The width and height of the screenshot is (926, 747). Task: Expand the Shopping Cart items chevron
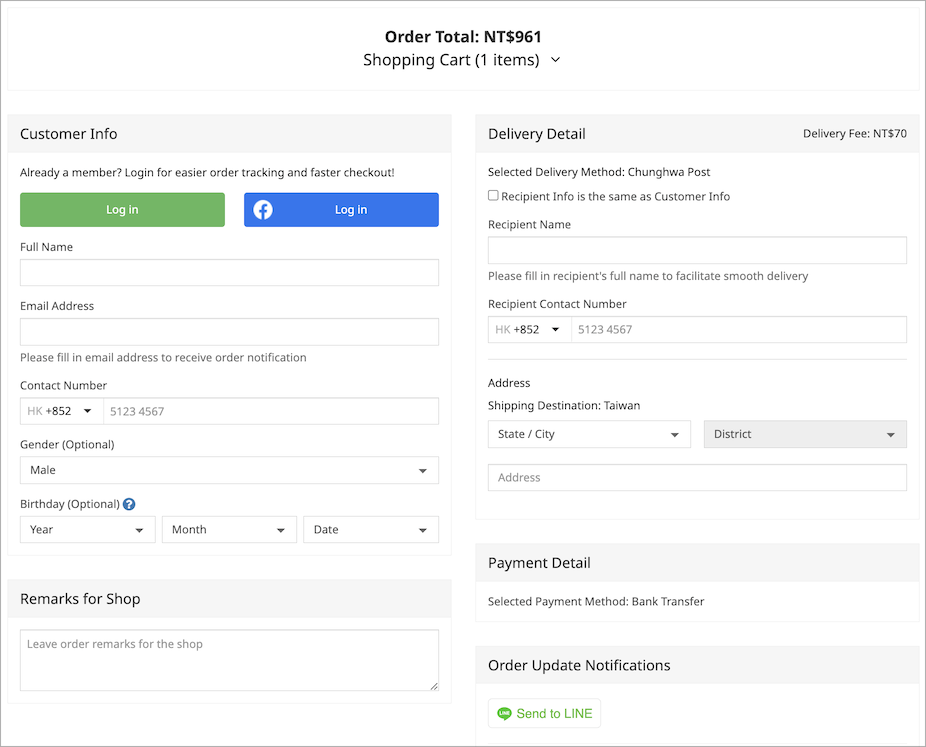(x=555, y=60)
